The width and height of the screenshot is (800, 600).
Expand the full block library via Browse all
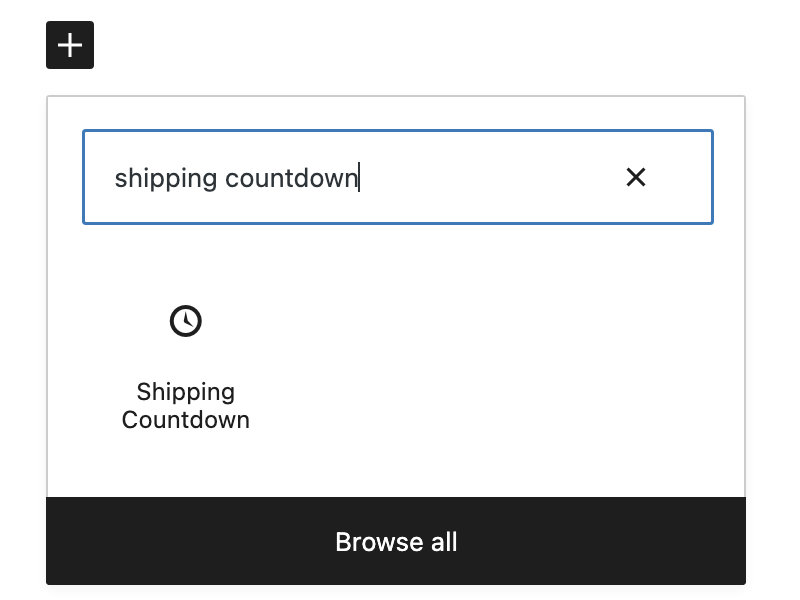coord(396,541)
